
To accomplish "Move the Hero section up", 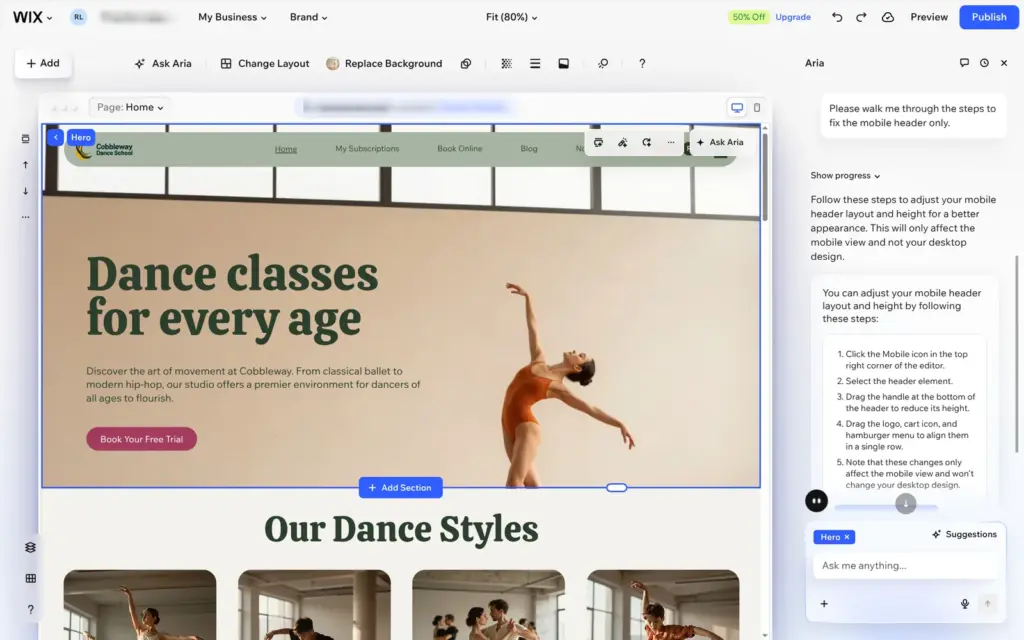I will click(x=25, y=165).
